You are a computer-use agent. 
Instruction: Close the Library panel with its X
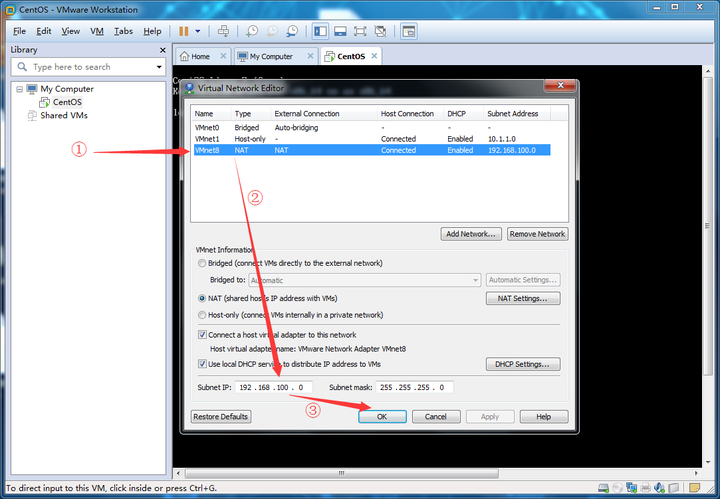click(163, 50)
